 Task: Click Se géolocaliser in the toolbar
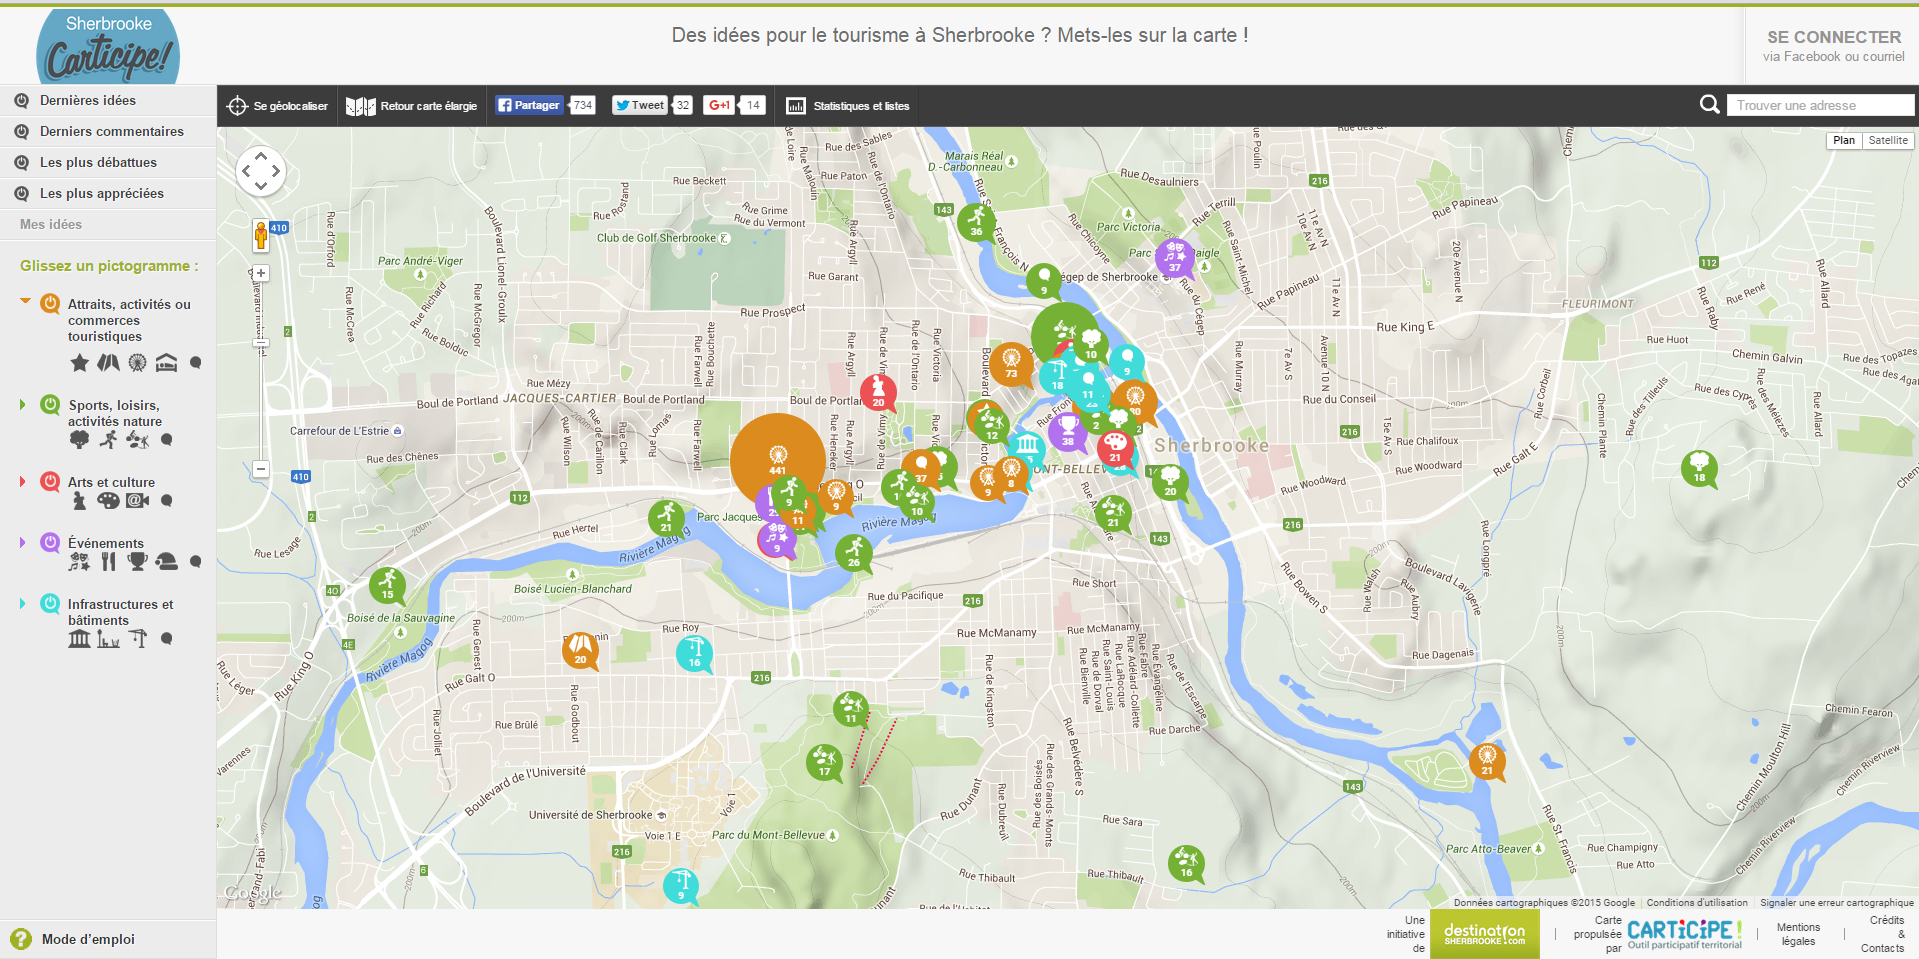coord(278,106)
